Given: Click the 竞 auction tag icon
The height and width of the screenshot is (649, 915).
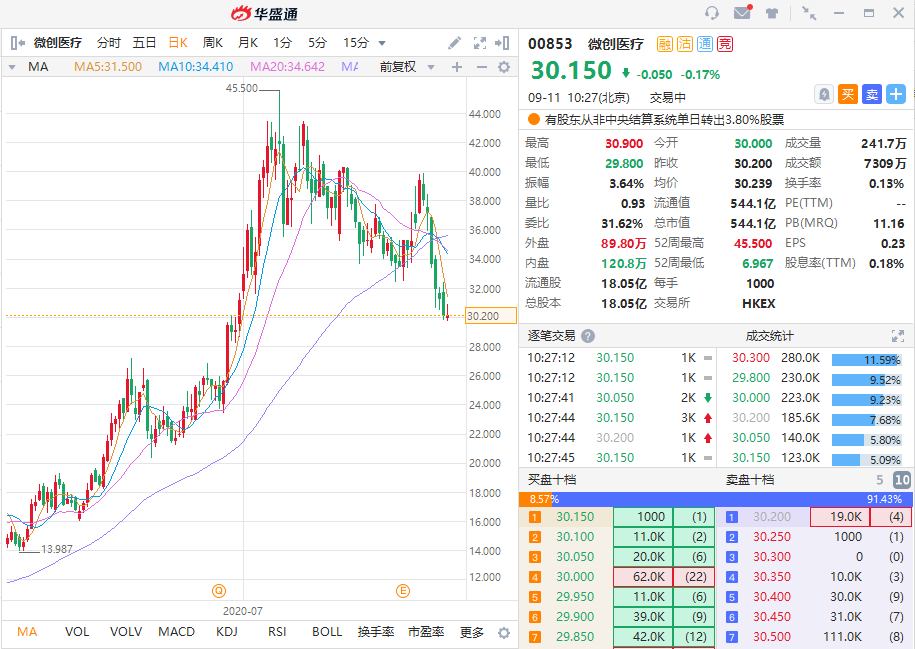Looking at the screenshot, I should click(725, 44).
